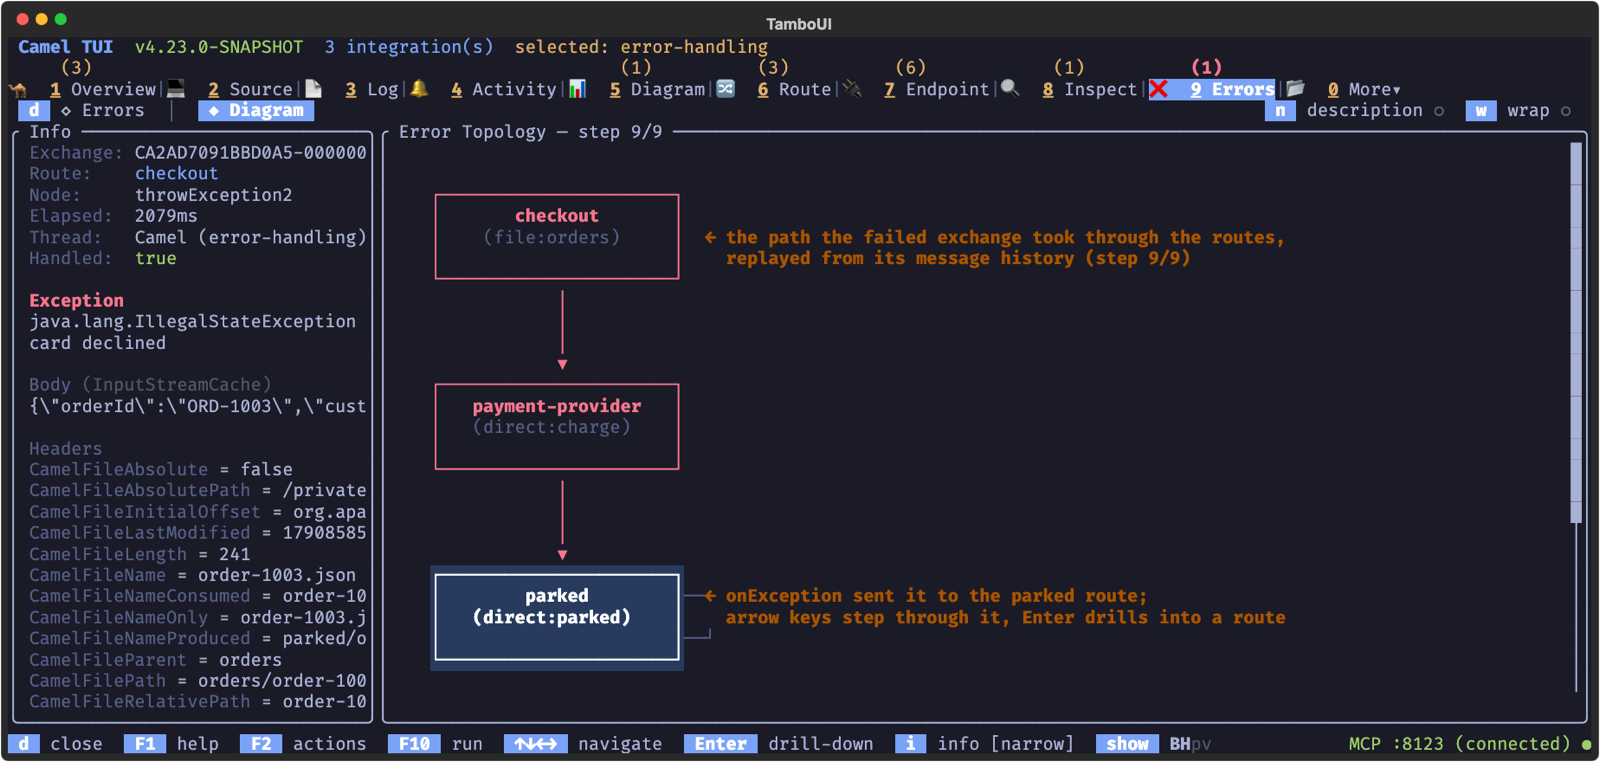
Task: Click the bell icon beside Activity tab
Action: (x=420, y=89)
